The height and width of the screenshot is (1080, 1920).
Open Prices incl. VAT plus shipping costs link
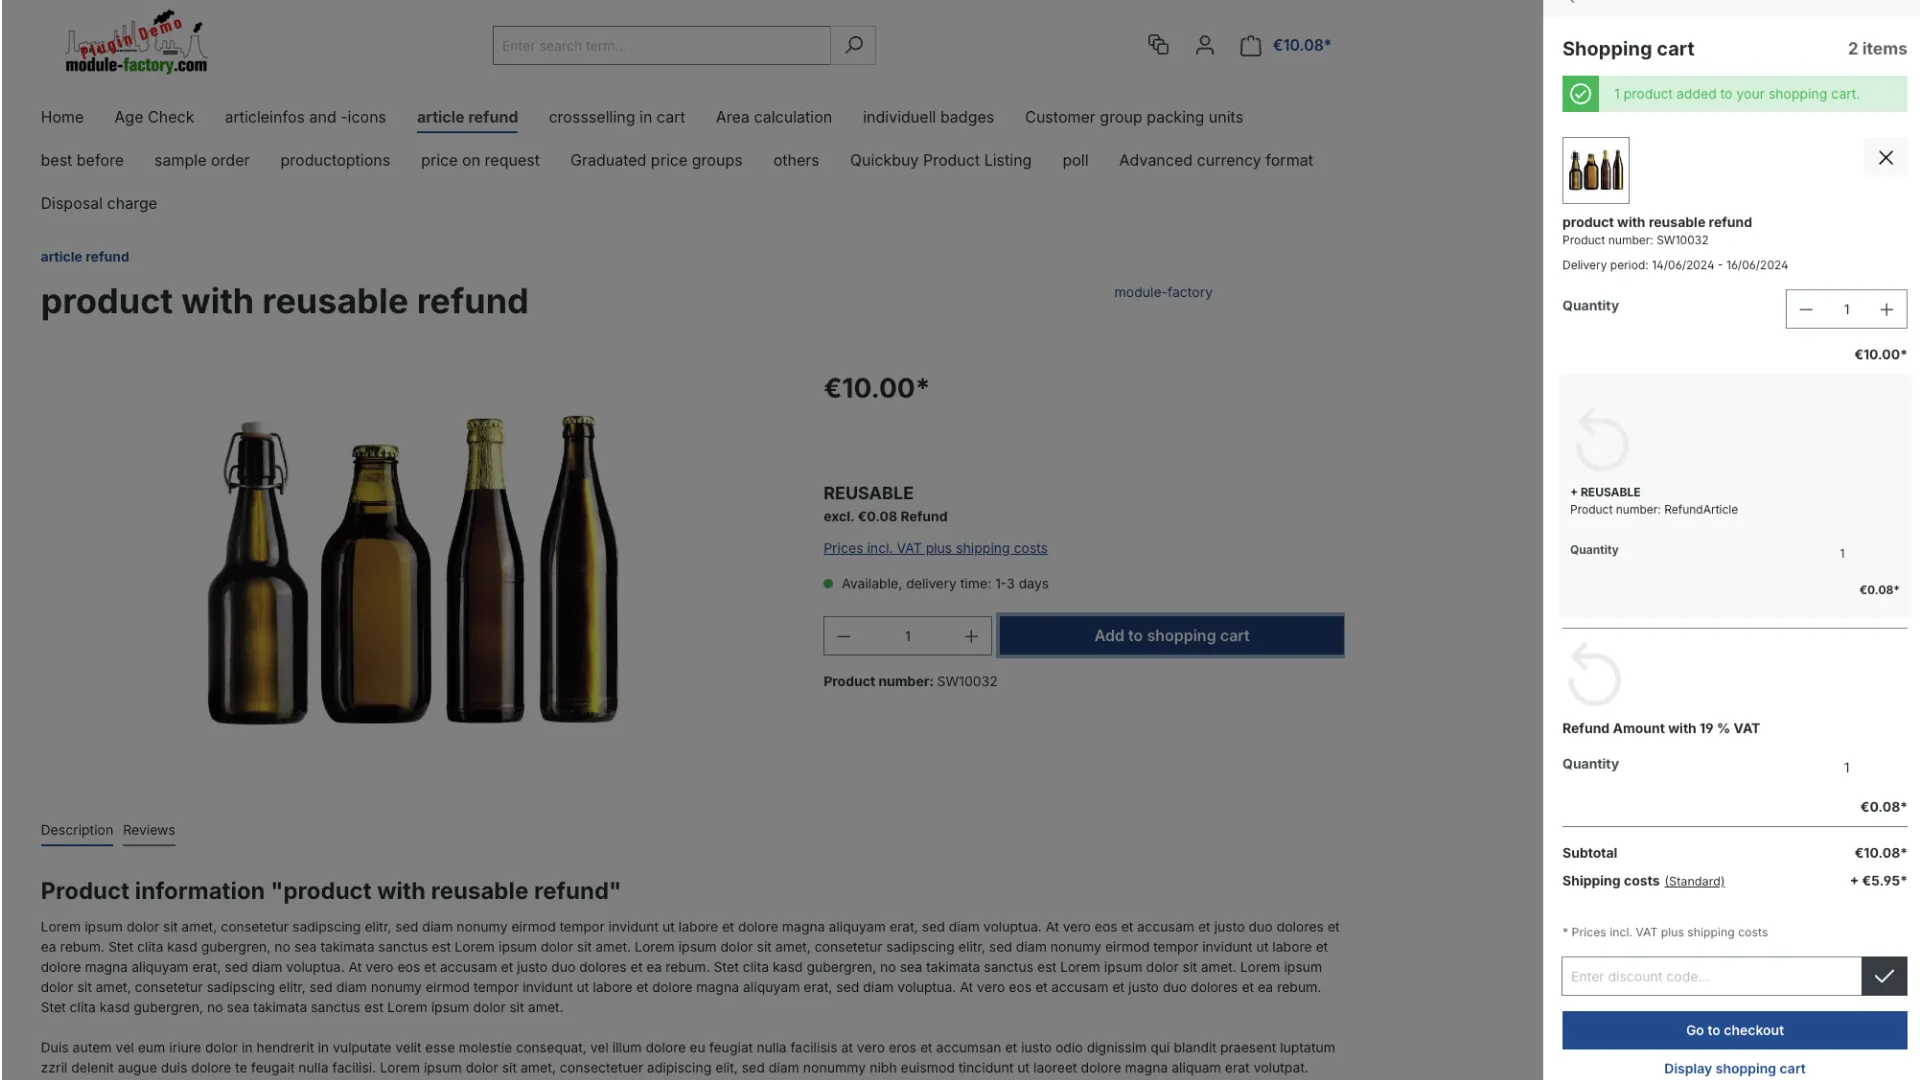pos(934,548)
